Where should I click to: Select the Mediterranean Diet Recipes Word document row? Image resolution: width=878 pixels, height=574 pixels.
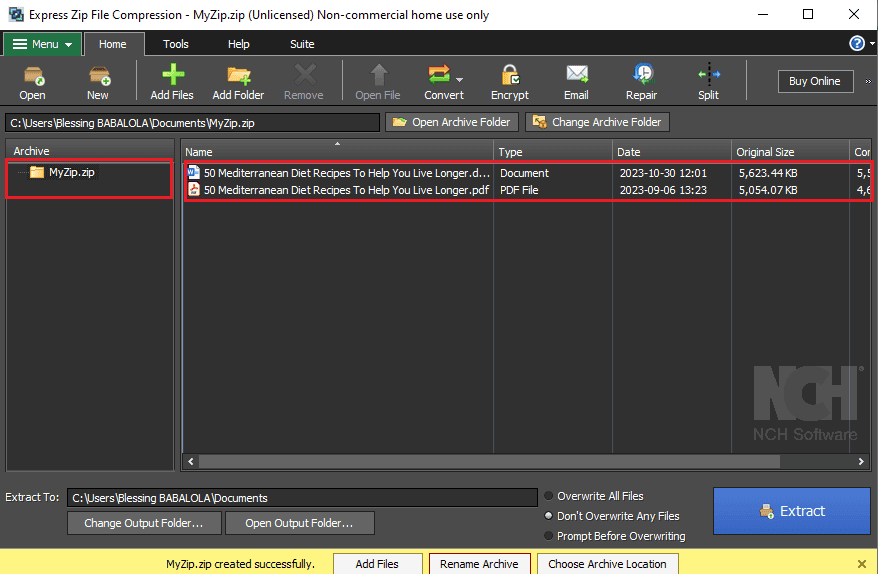[x=526, y=173]
